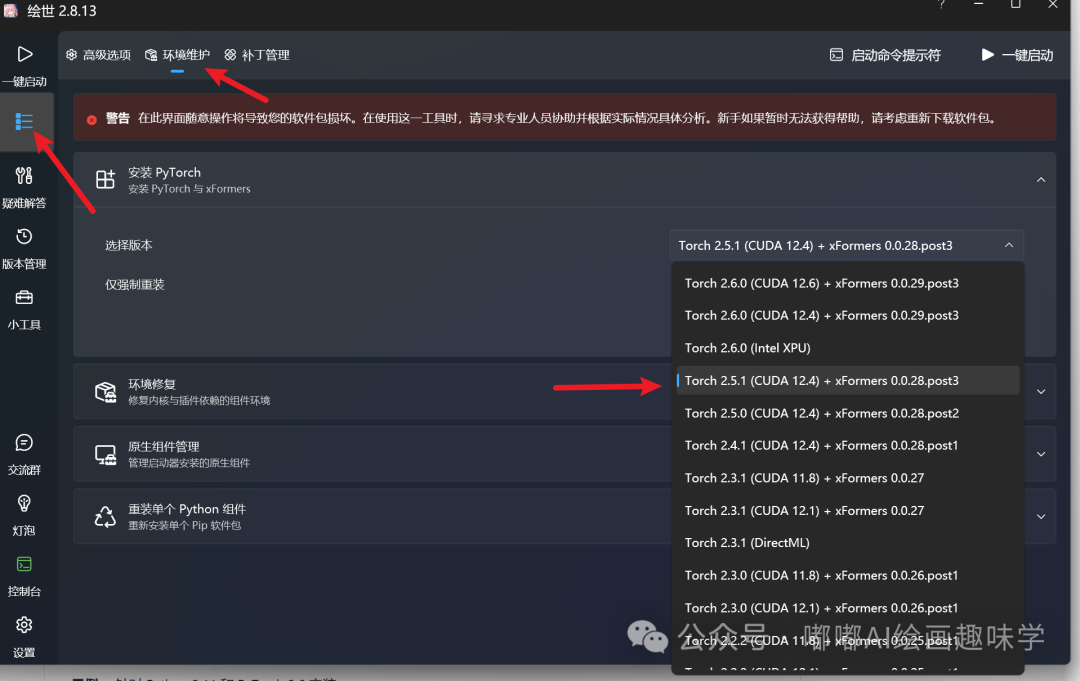Select Torch 2.3.1 (CUDA 12.1) + xFormers 0.0.27

[x=848, y=510]
